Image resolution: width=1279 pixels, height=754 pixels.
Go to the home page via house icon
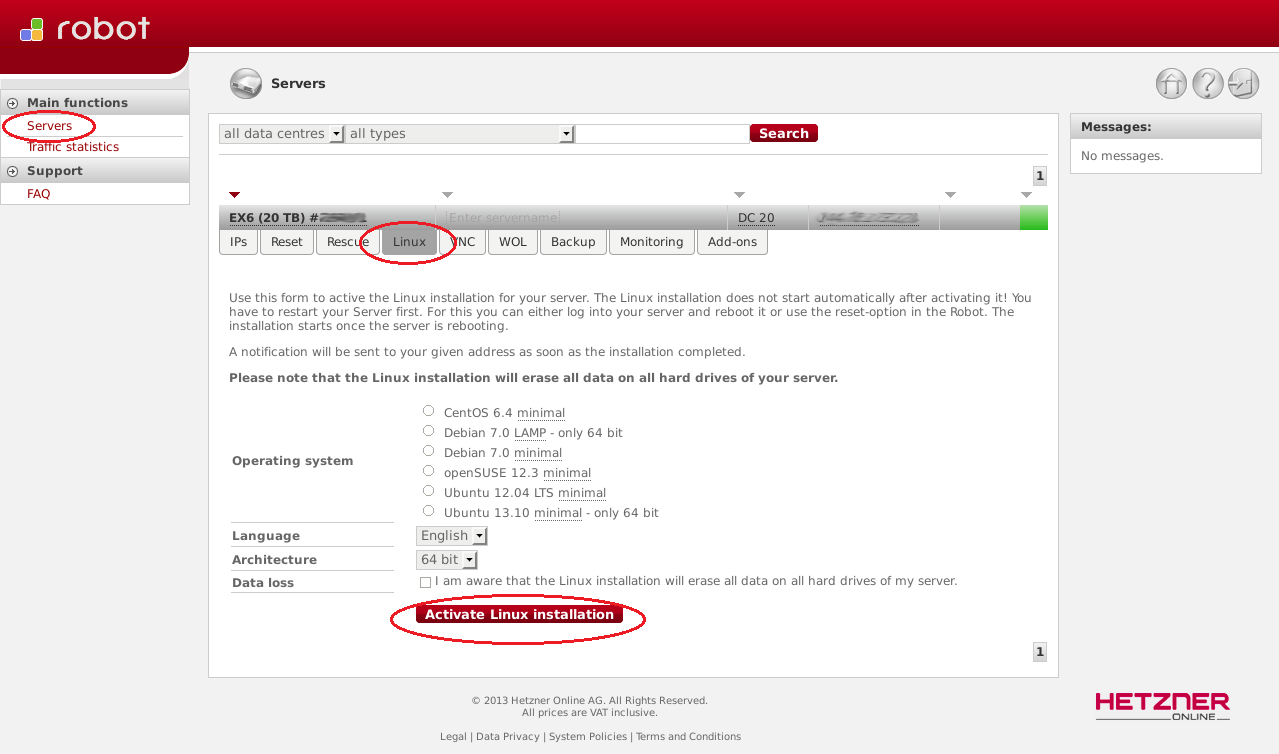(1171, 84)
